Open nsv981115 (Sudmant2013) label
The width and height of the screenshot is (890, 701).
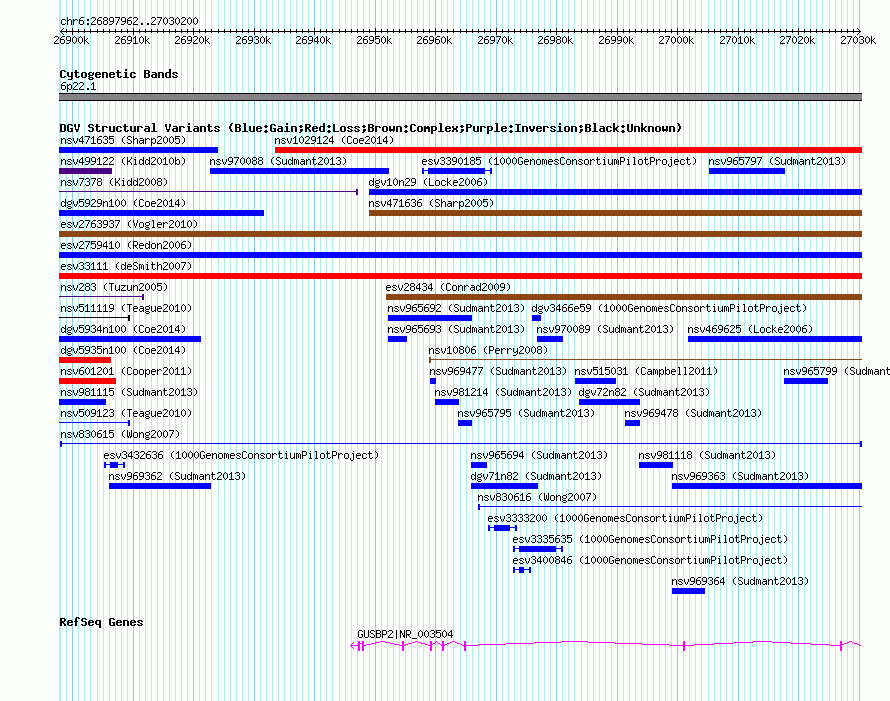129,392
